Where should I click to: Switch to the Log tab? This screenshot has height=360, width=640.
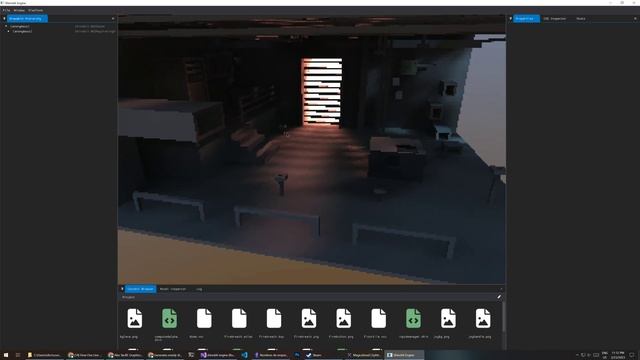(x=199, y=289)
